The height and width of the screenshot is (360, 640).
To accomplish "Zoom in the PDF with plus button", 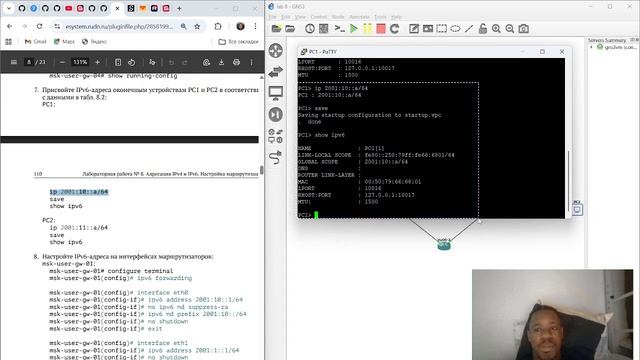I will 97,62.
